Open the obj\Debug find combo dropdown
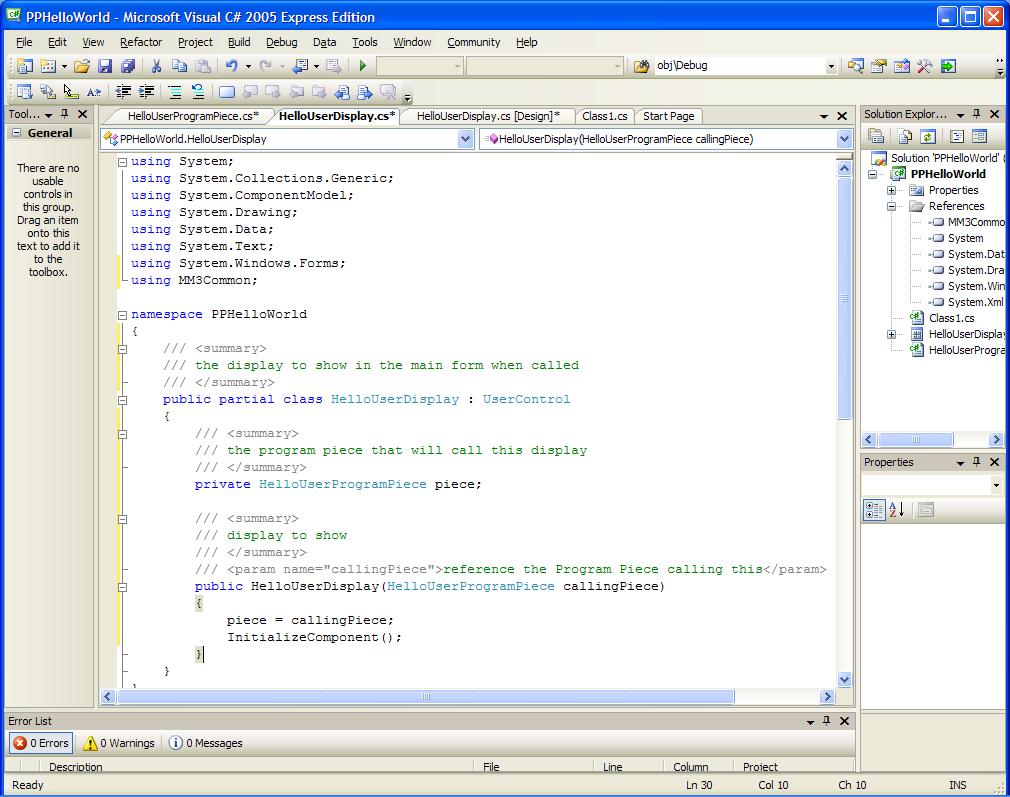This screenshot has height=797, width=1010. 831,66
